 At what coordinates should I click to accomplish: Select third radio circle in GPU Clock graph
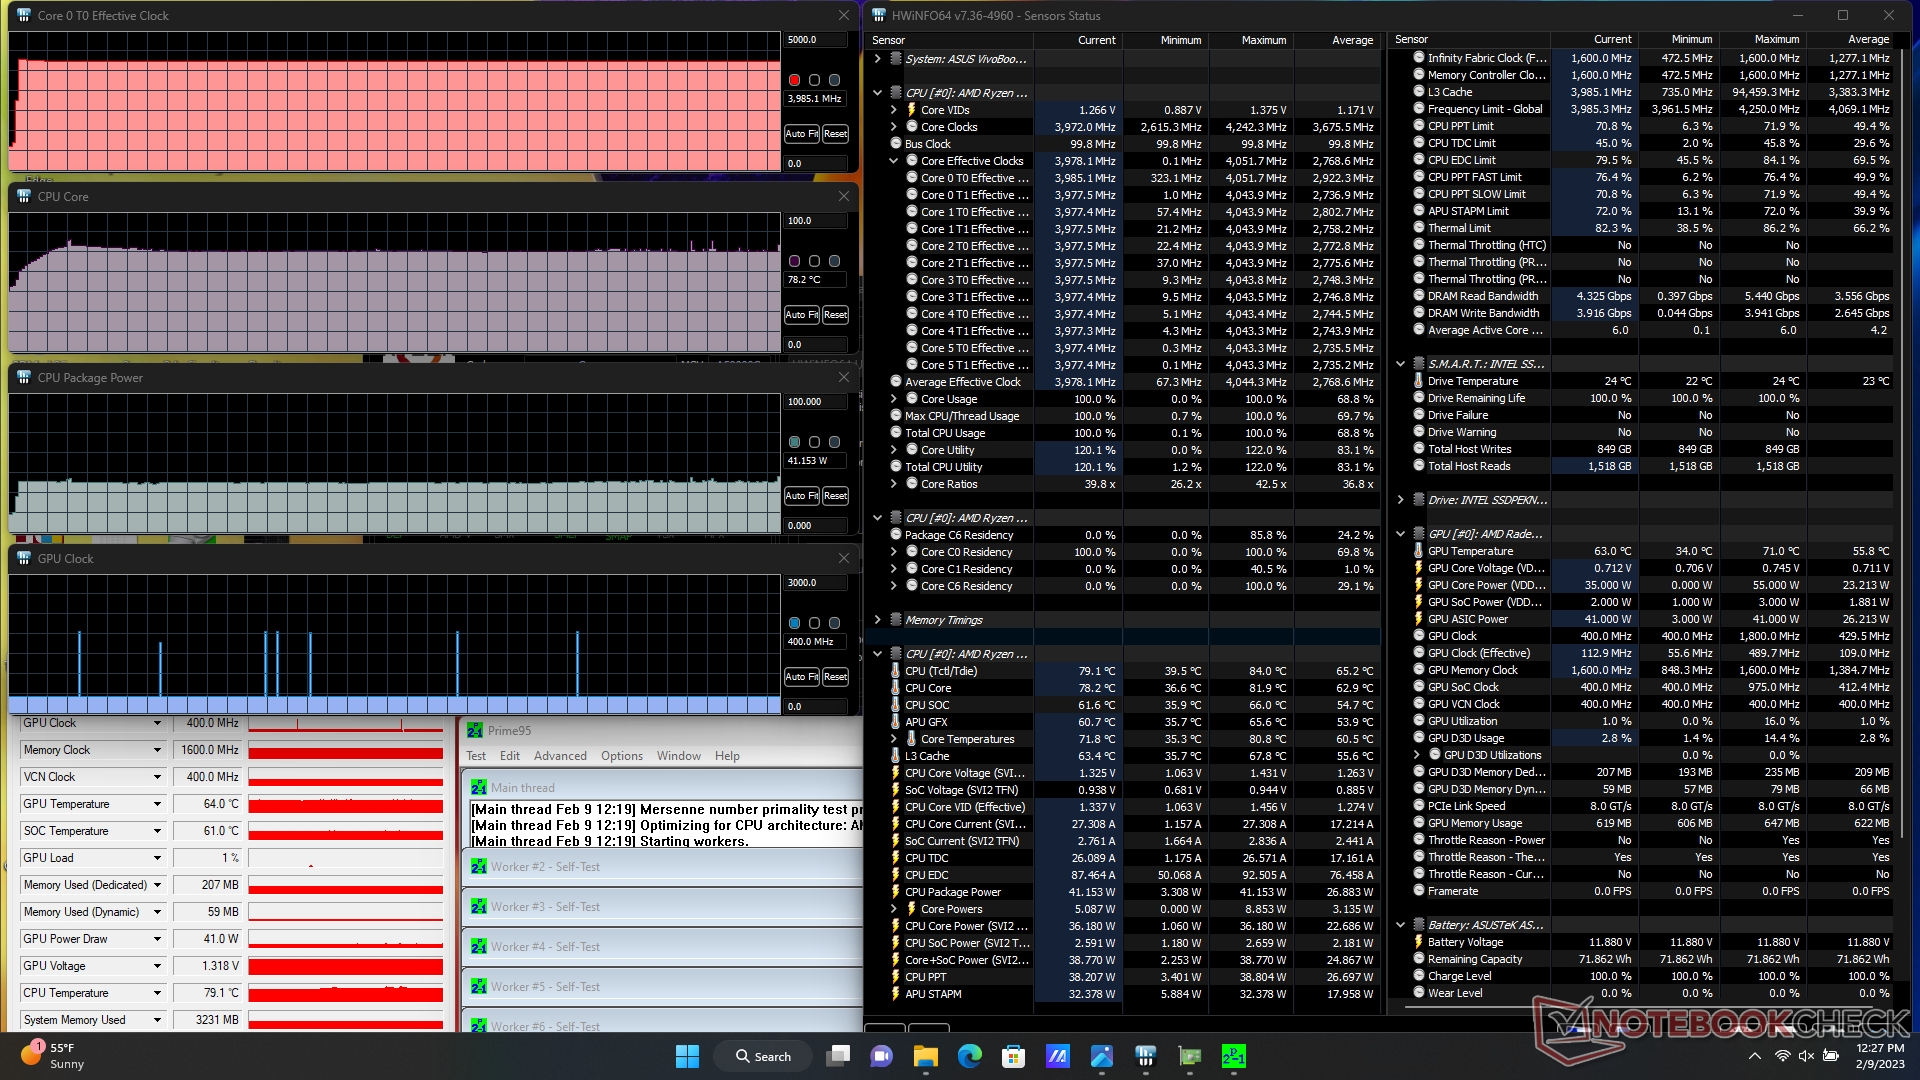tap(834, 623)
